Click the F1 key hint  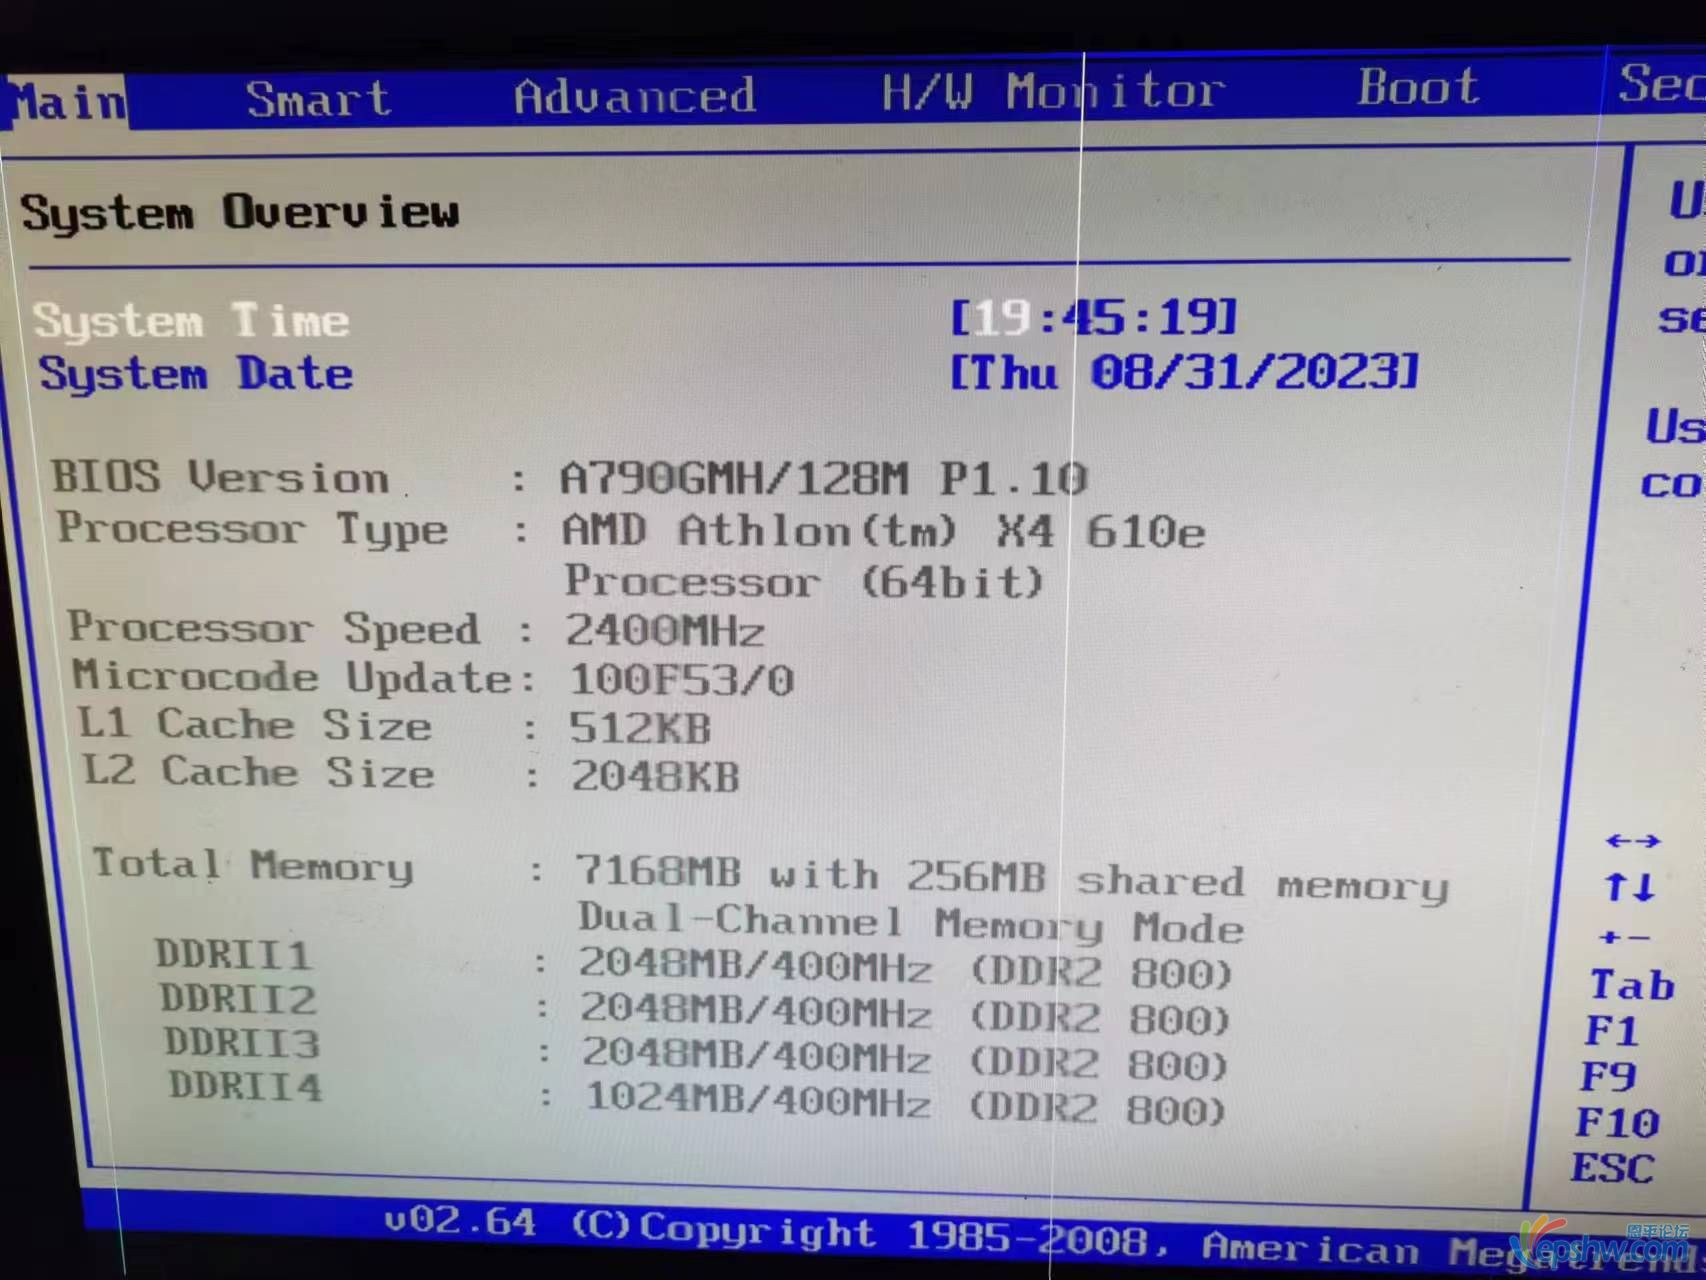pyautogui.click(x=1611, y=1031)
